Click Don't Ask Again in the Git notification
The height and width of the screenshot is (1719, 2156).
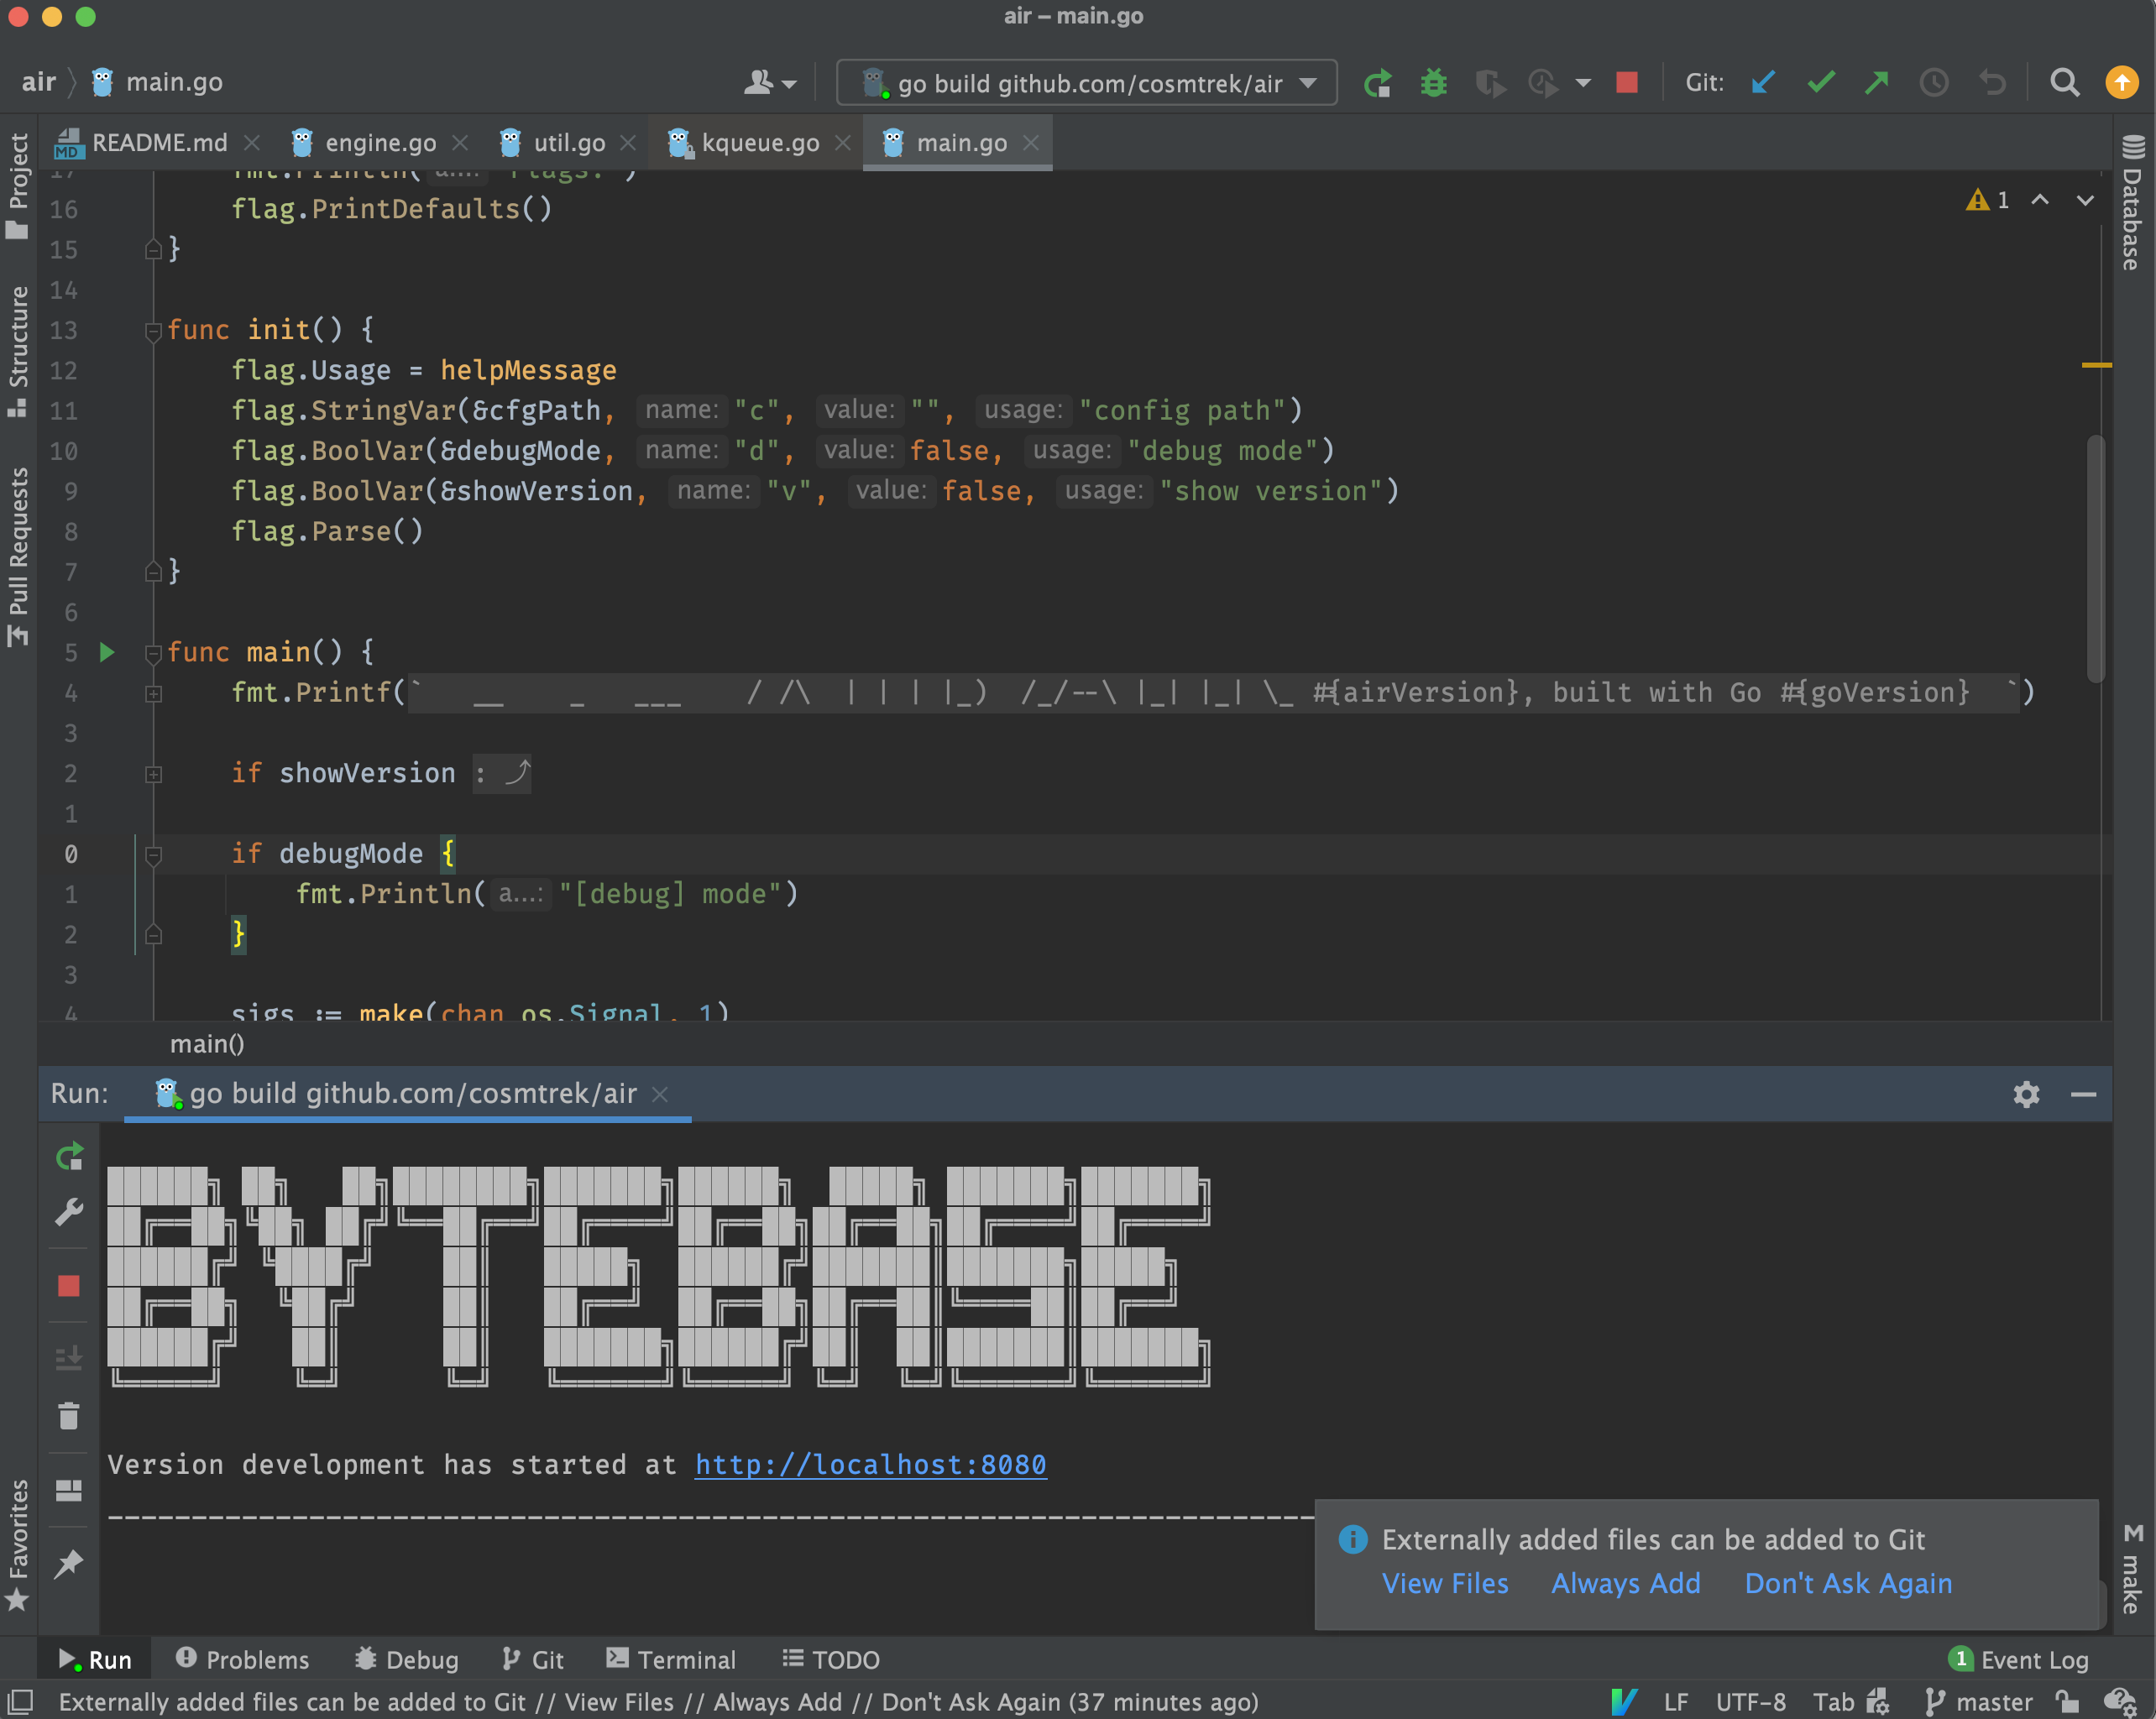[1848, 1583]
